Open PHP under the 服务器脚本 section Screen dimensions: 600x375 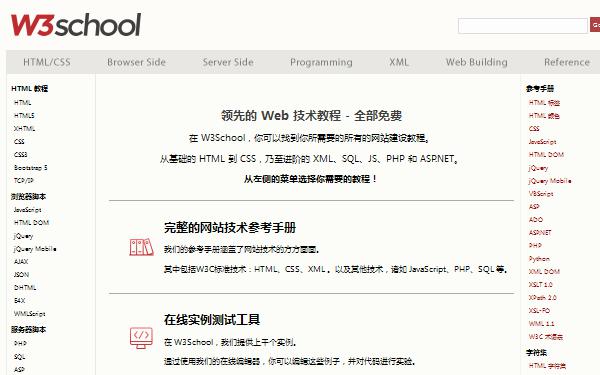coord(20,344)
